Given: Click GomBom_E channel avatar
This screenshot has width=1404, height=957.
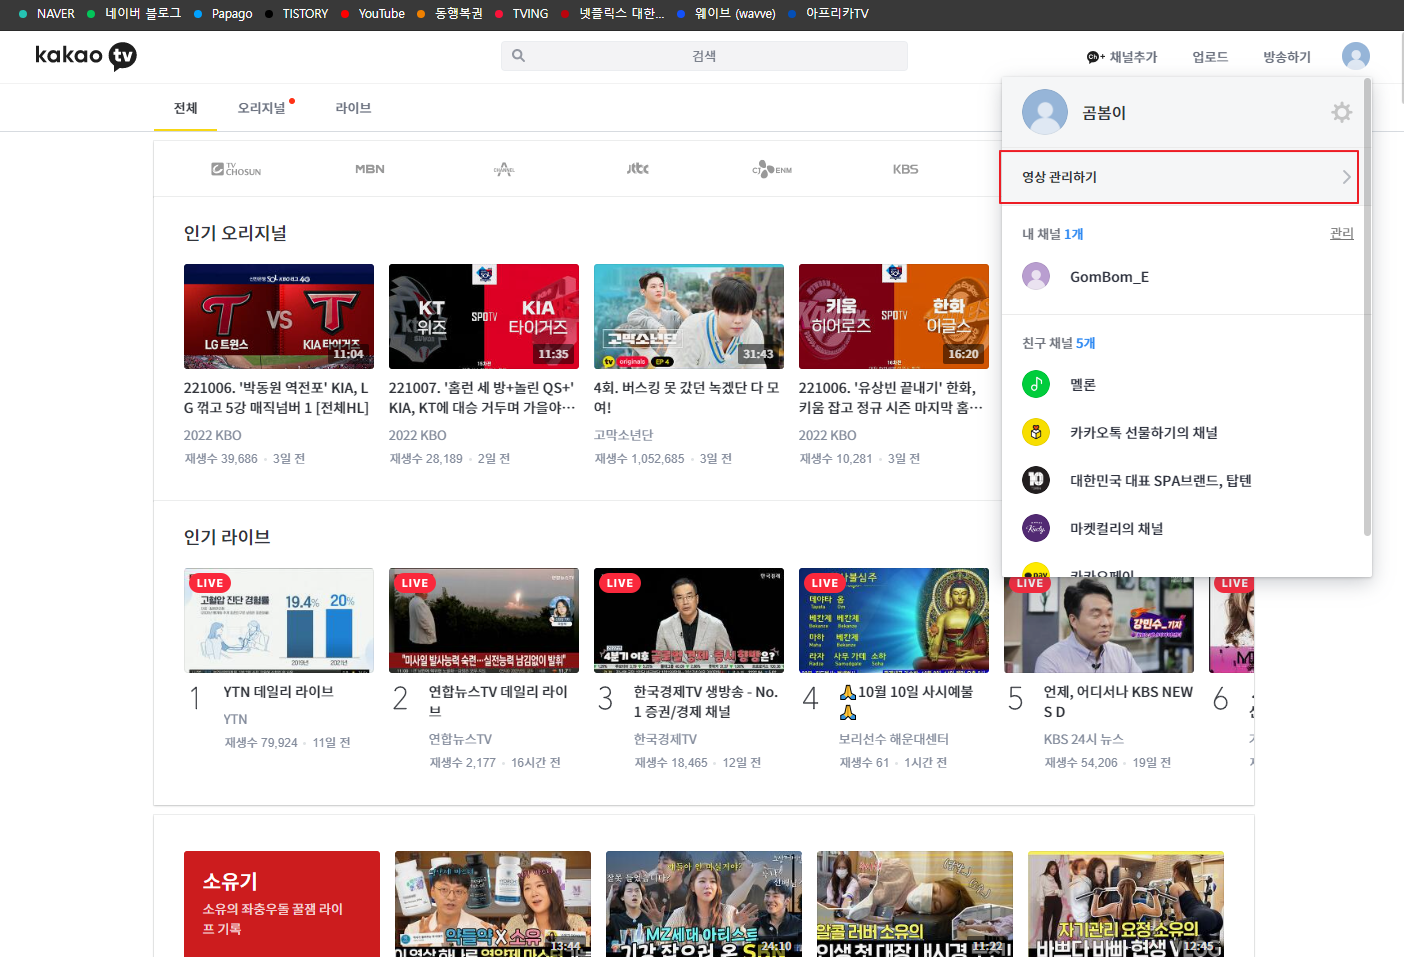Looking at the screenshot, I should pos(1036,277).
